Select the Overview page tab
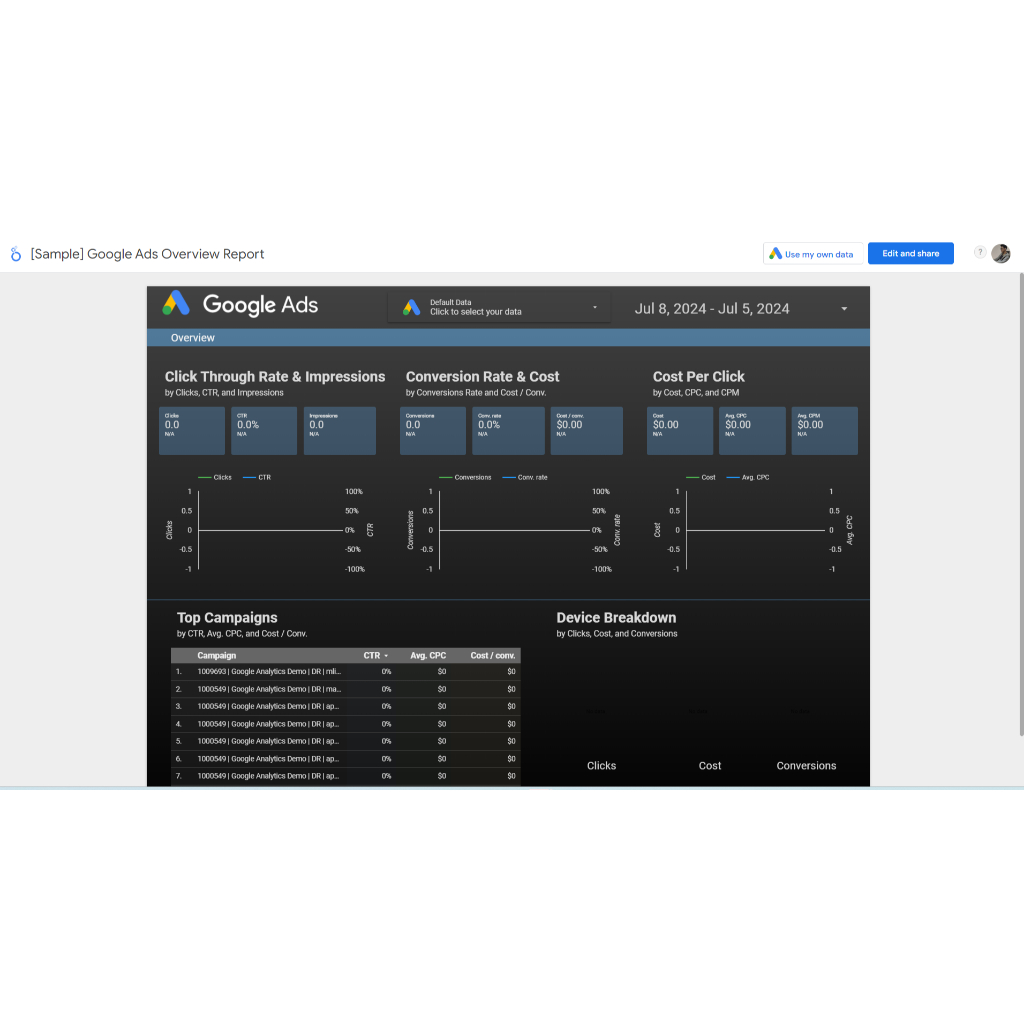The image size is (1024, 1024). pyautogui.click(x=193, y=338)
